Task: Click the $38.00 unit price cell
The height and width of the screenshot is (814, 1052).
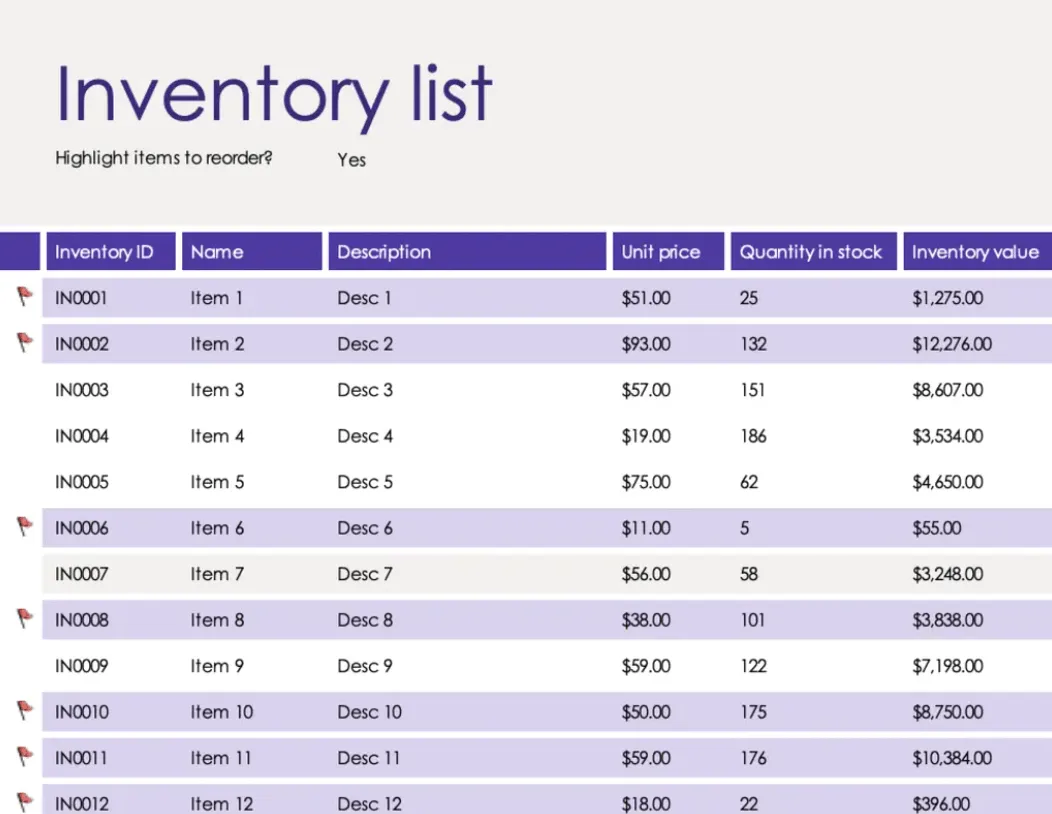Action: 645,620
